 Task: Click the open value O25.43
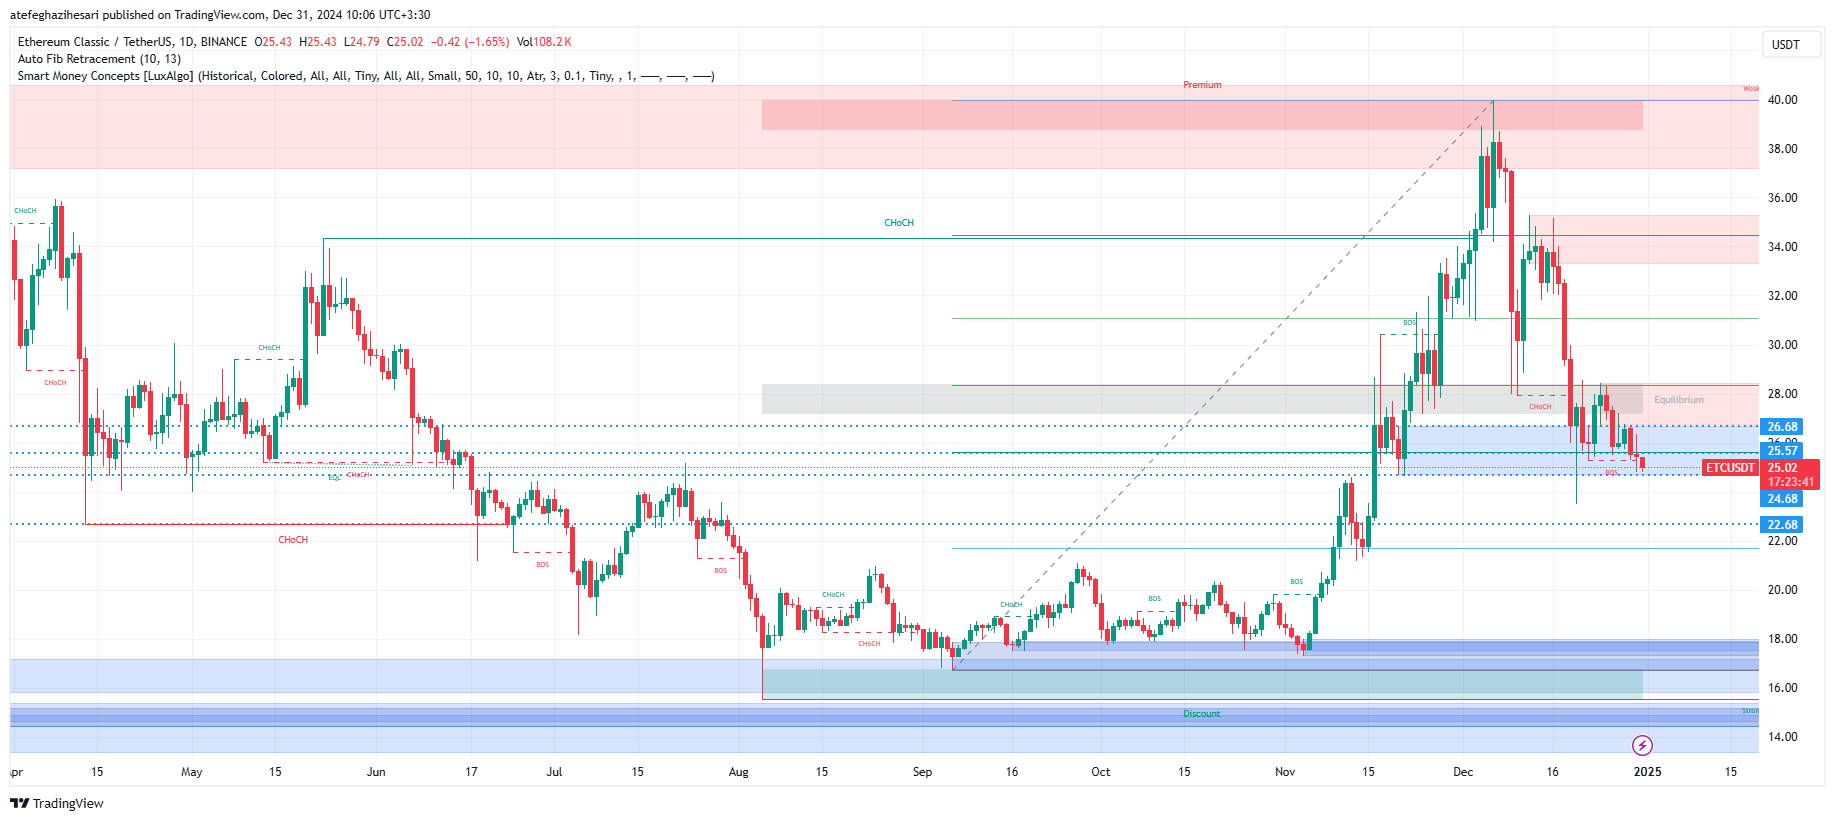273,42
